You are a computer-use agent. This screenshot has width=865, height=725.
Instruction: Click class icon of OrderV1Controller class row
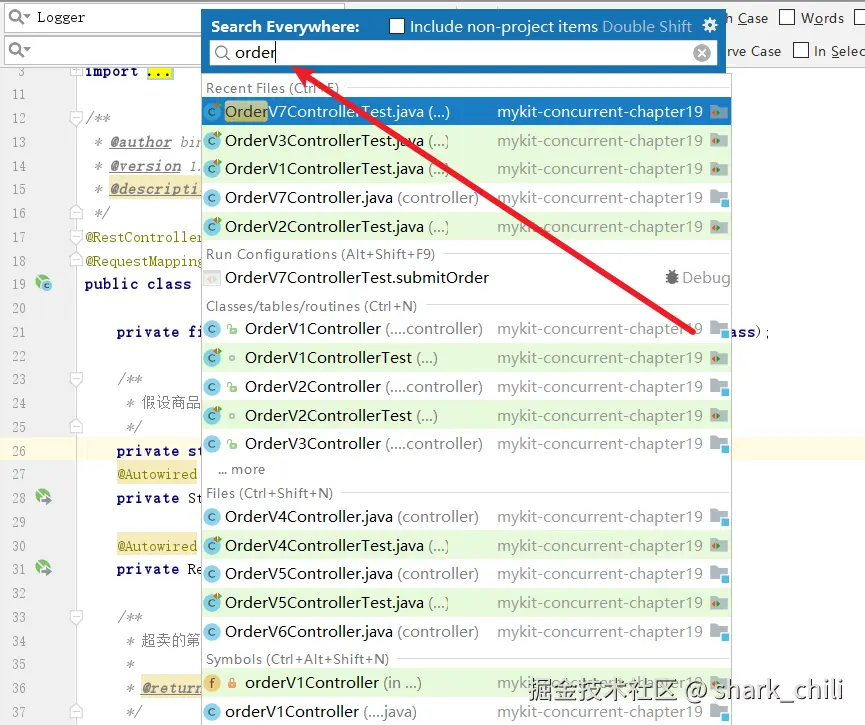pos(212,329)
